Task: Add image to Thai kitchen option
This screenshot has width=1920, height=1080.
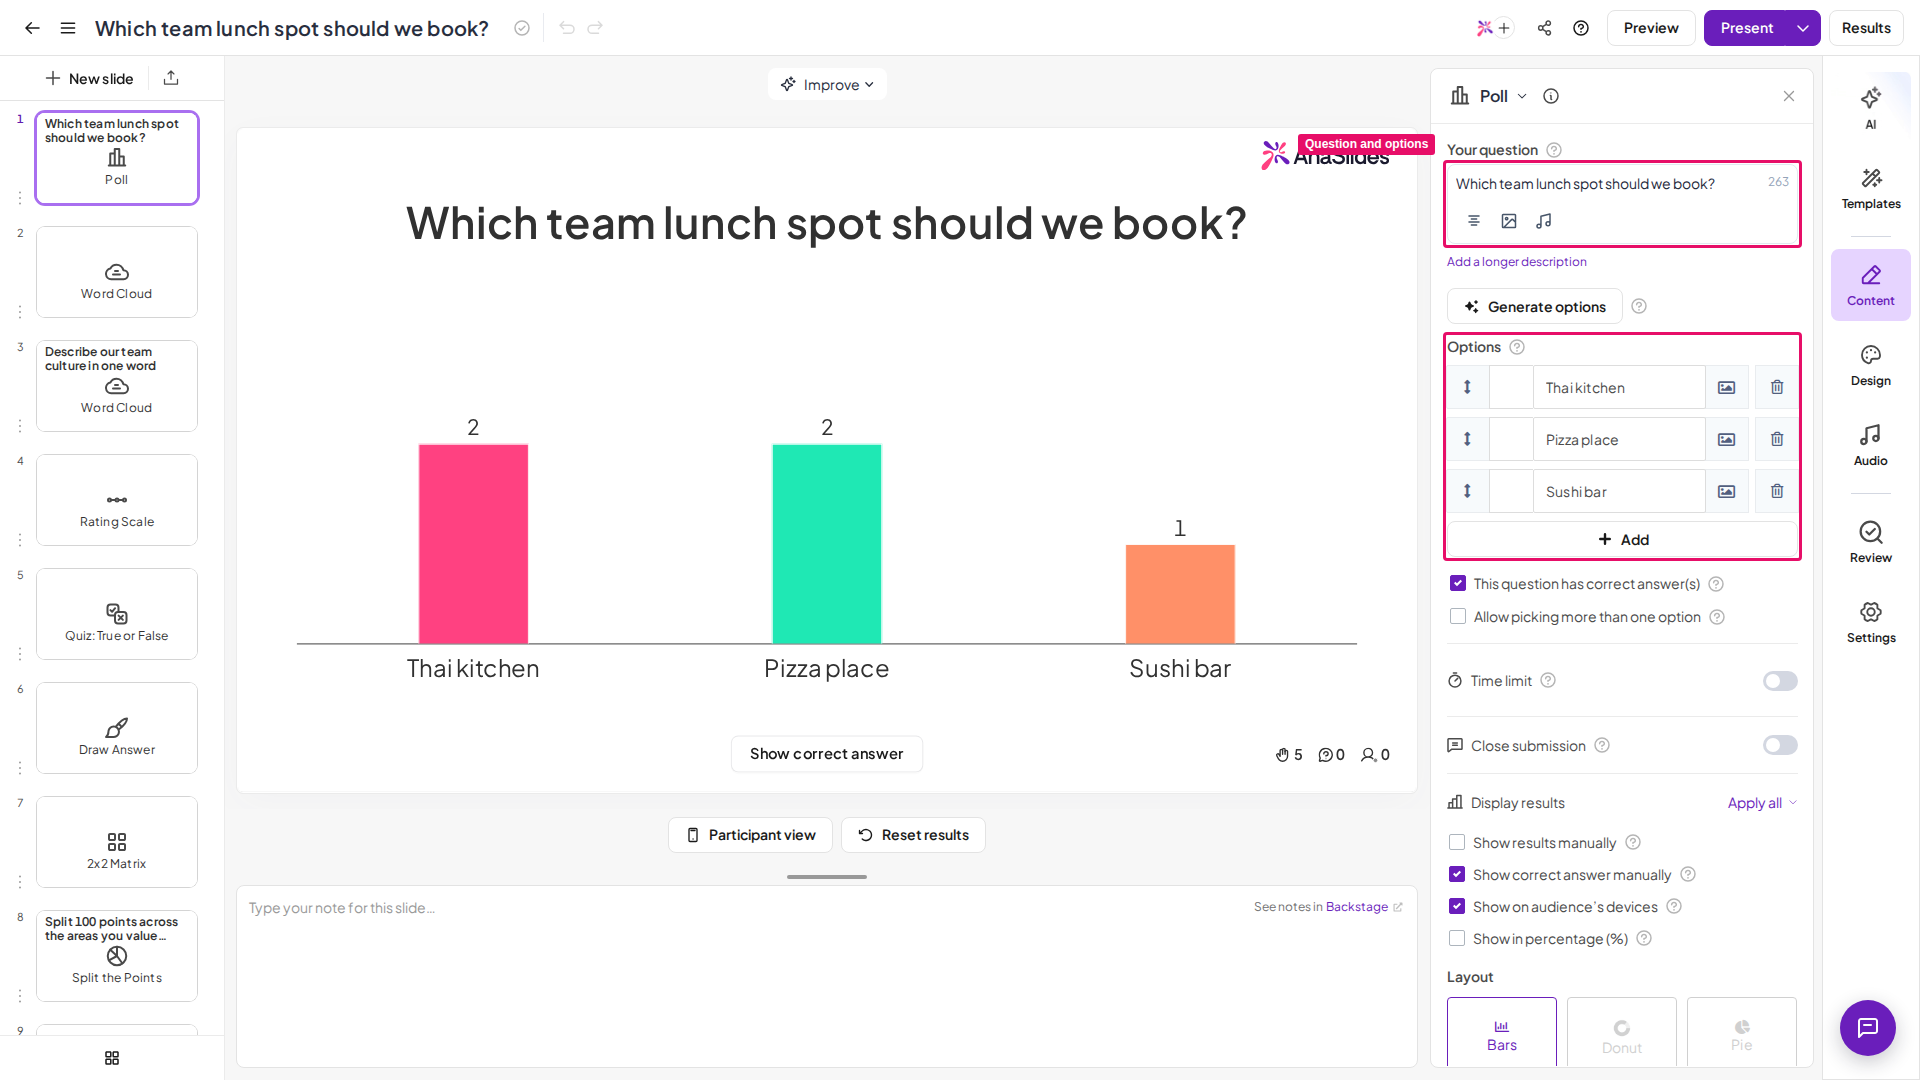Action: click(x=1726, y=387)
